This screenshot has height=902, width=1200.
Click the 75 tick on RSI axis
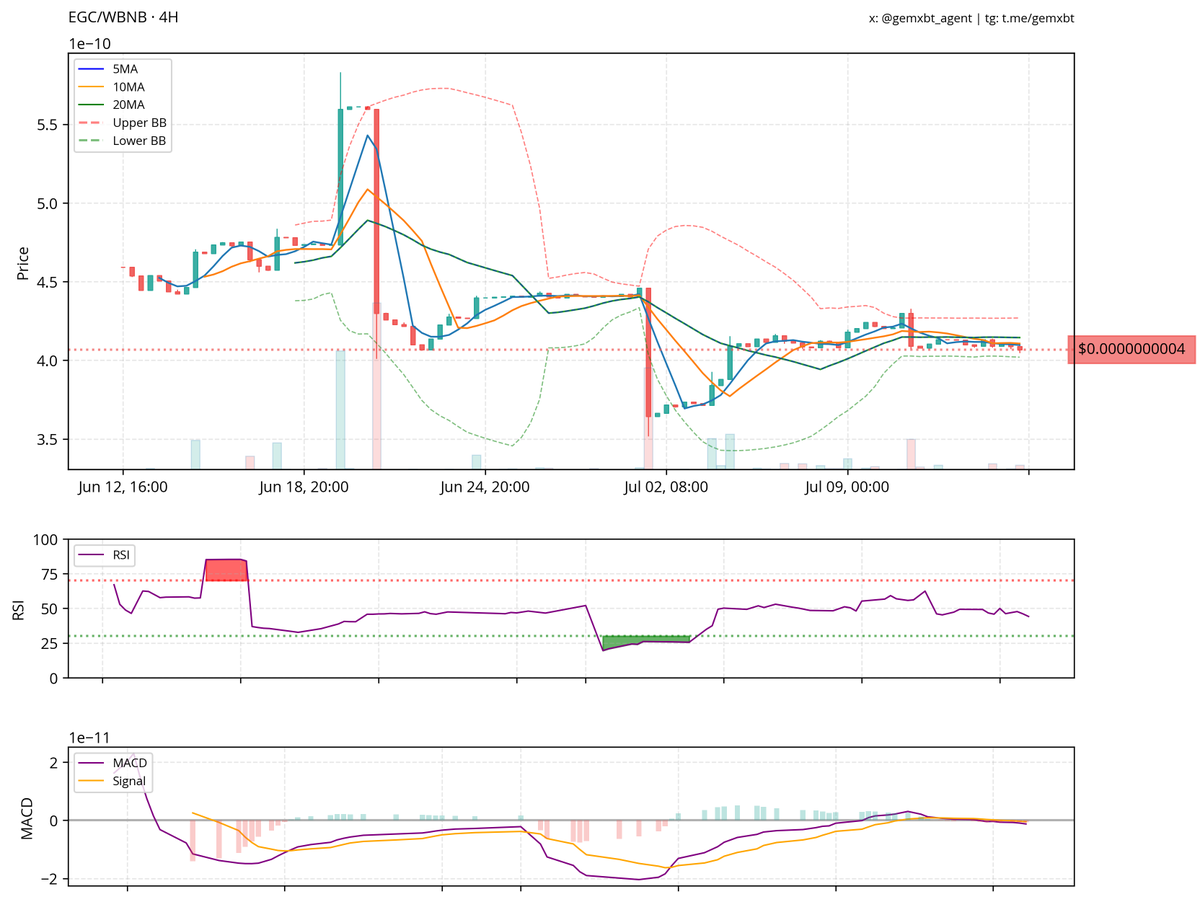(x=50, y=574)
